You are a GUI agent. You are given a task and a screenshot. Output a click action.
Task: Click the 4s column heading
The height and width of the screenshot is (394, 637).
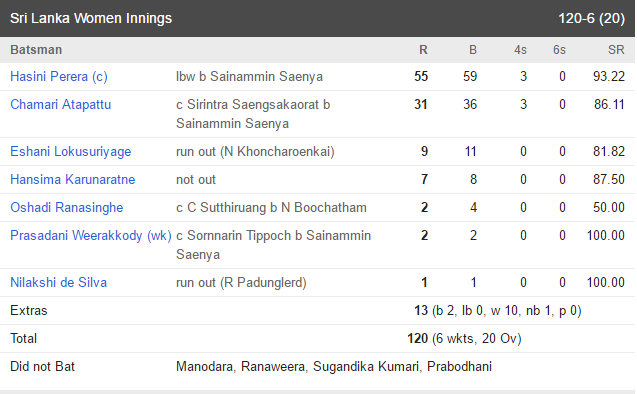click(520, 50)
